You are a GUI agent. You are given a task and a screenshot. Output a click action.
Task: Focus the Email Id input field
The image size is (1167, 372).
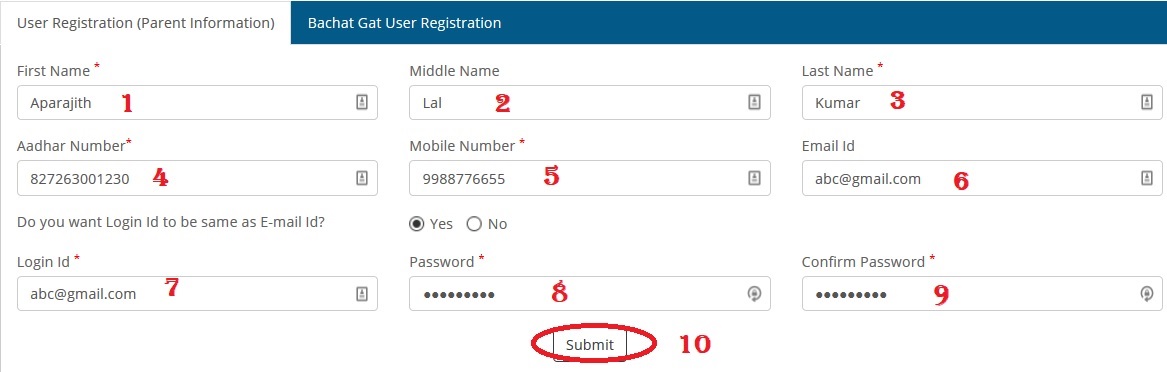coord(982,178)
